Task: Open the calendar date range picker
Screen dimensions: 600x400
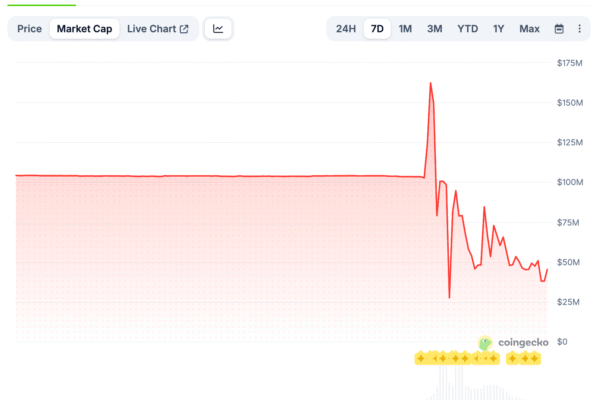Action: coord(559,29)
